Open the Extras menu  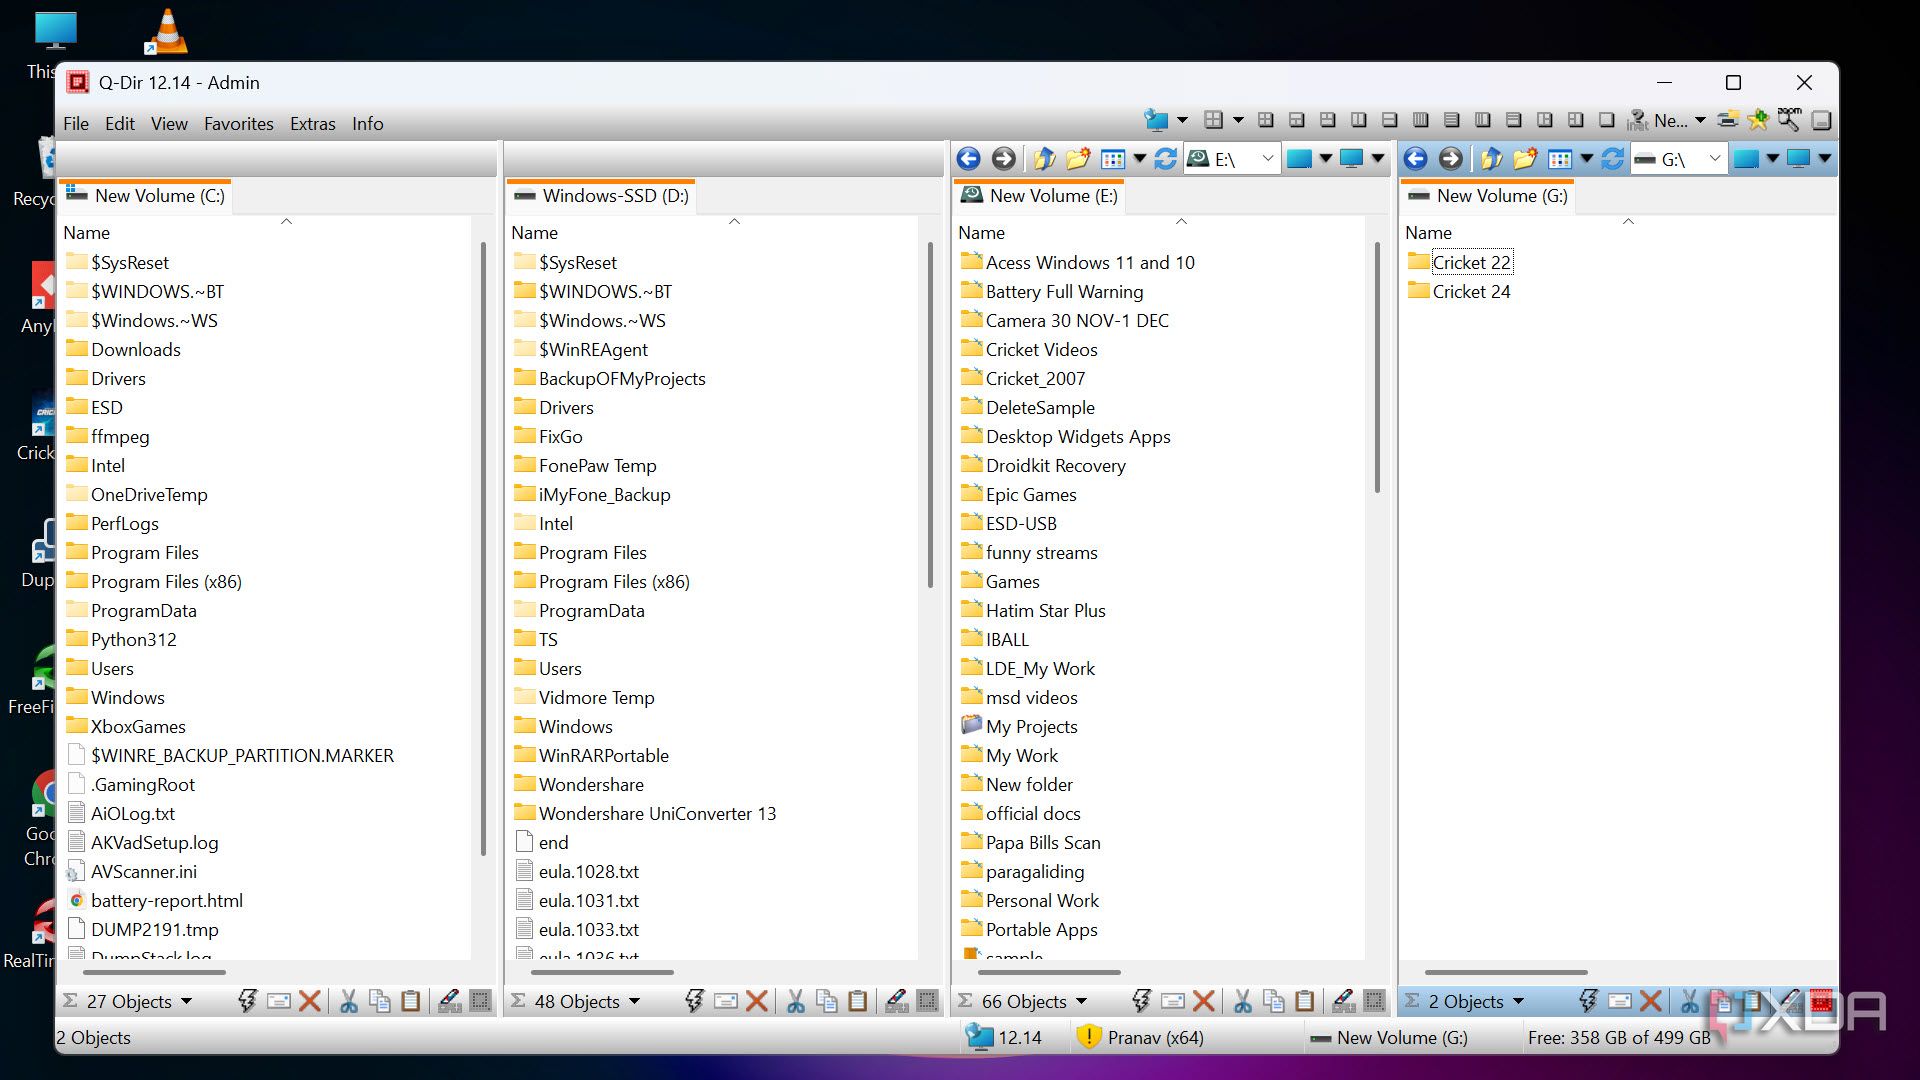313,123
